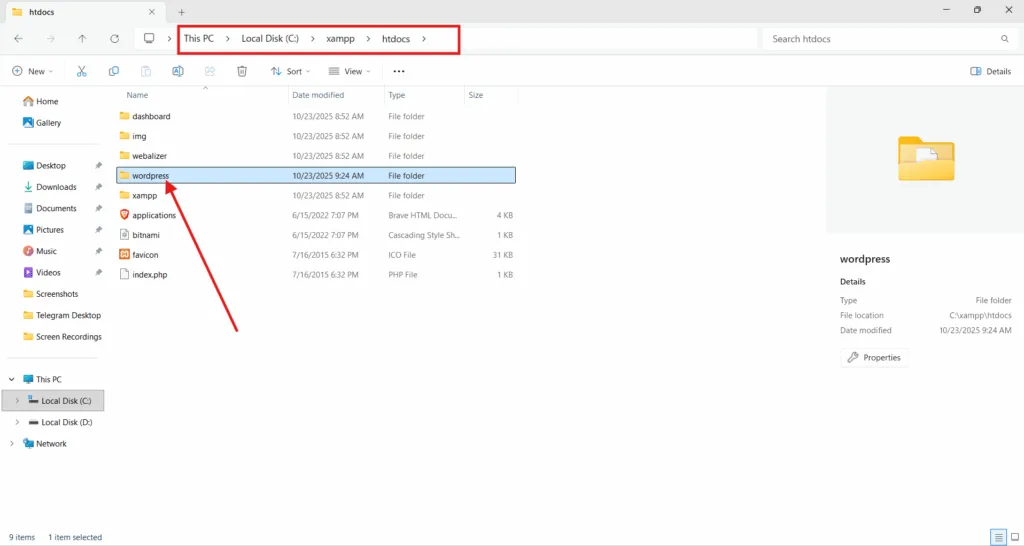The image size is (1024, 546).
Task: Open the New item dropdown
Action: click(x=33, y=71)
